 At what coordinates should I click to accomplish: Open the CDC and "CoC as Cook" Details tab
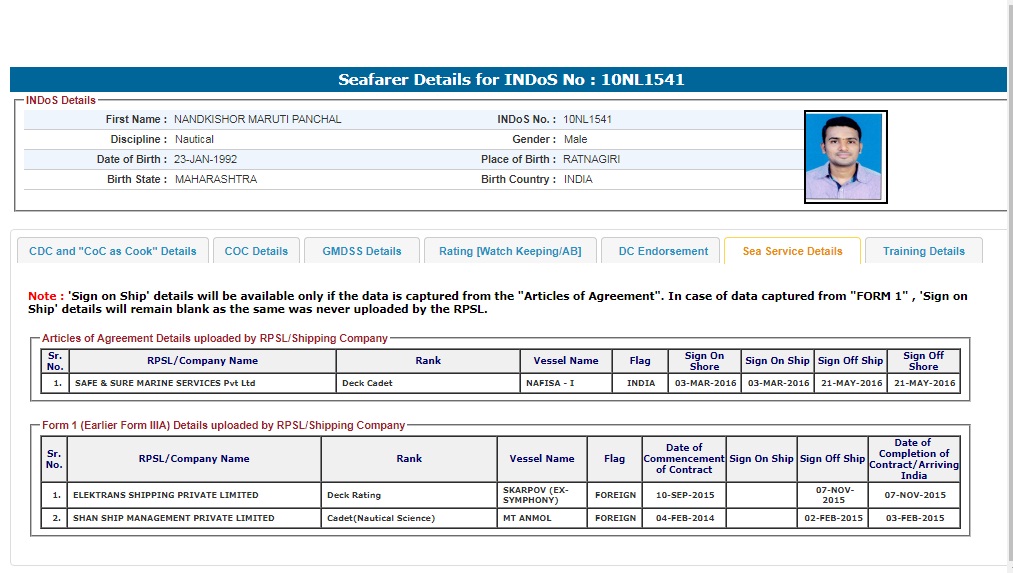click(113, 251)
